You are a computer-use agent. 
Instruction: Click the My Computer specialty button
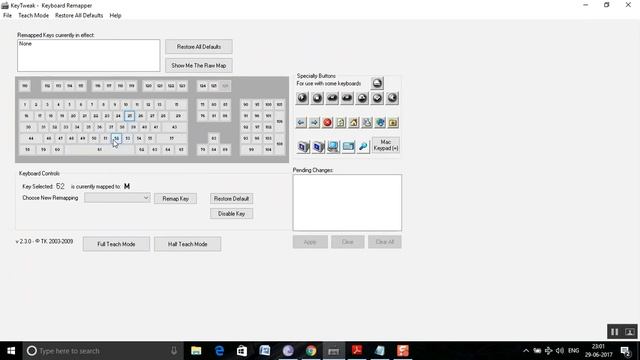(x=333, y=147)
